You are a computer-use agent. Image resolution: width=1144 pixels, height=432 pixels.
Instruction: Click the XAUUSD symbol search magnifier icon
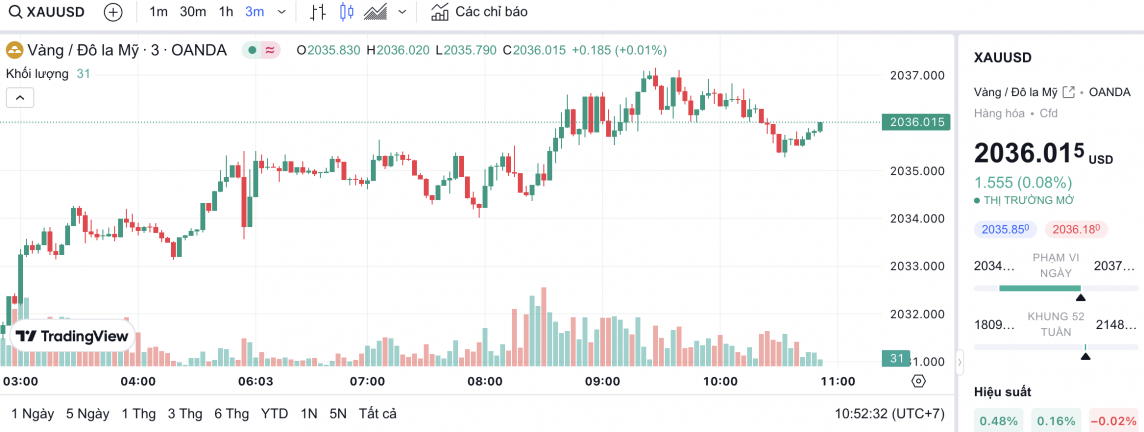(15, 13)
